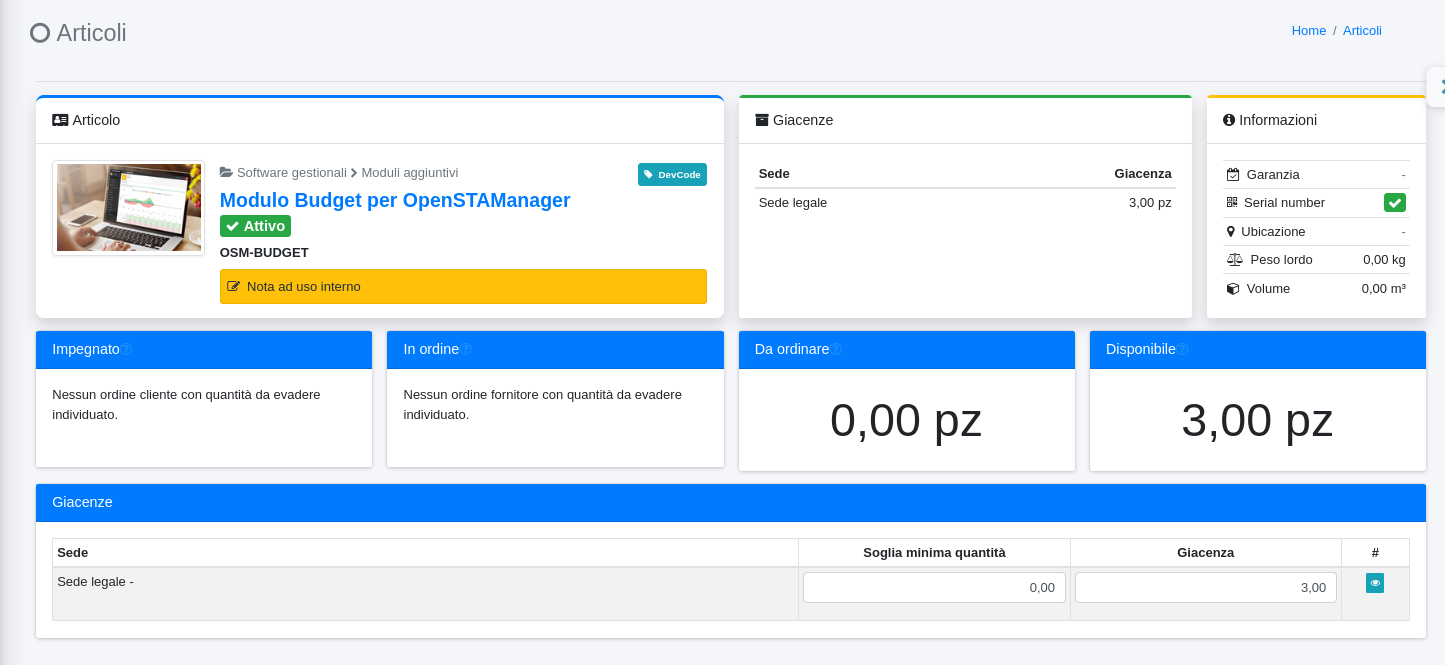Image resolution: width=1445 pixels, height=665 pixels.
Task: Click the help icon next to Da ordinare
Action: (837, 350)
